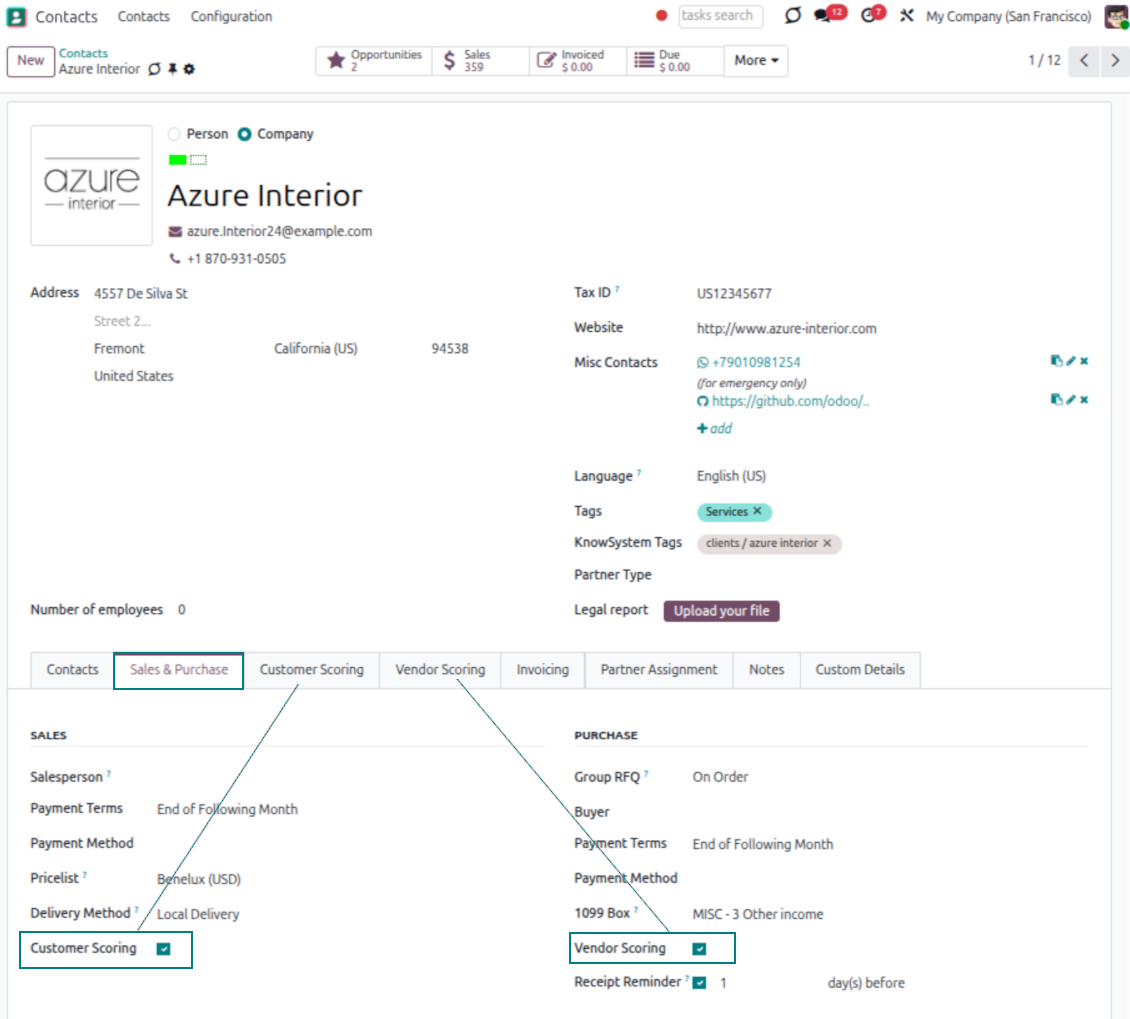Open the gear actions icon beside breadcrumb
Screen dimensions: 1130x1019
pos(189,70)
